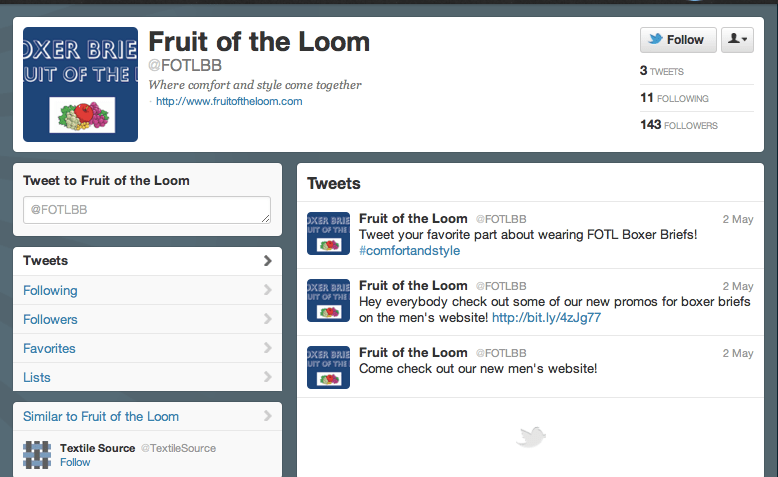This screenshot has width=778, height=477.
Task: Click the Twitter bird icon below tweets
Action: pyautogui.click(x=530, y=436)
